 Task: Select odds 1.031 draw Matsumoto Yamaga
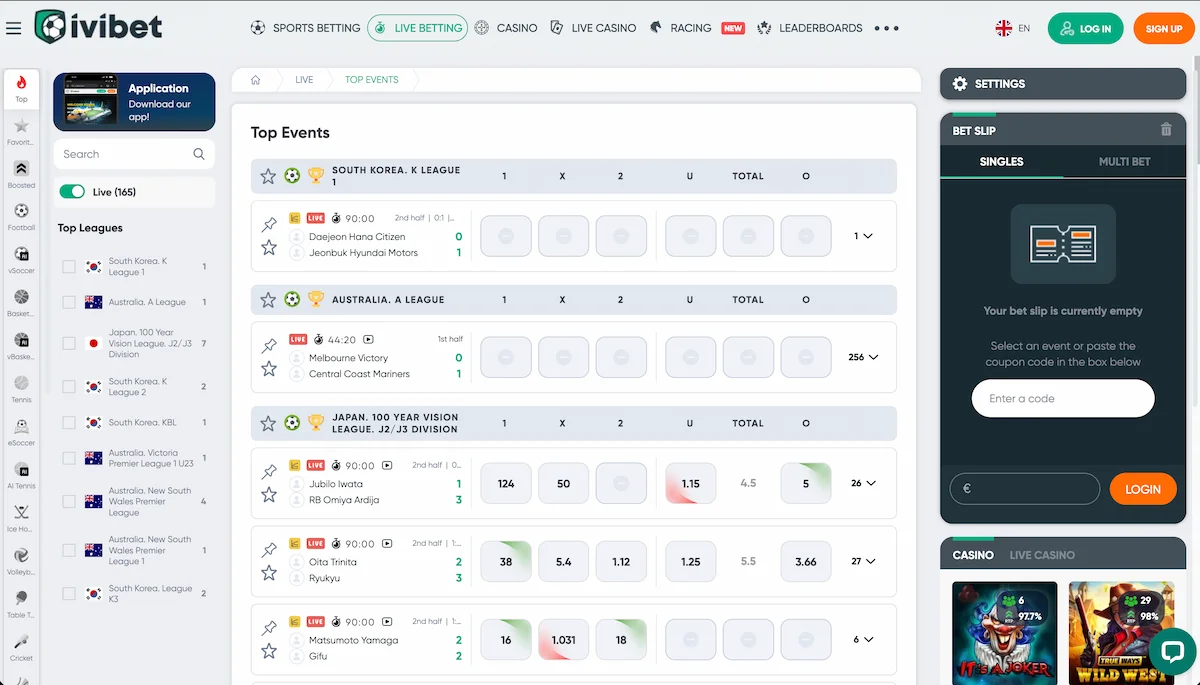[x=563, y=640]
